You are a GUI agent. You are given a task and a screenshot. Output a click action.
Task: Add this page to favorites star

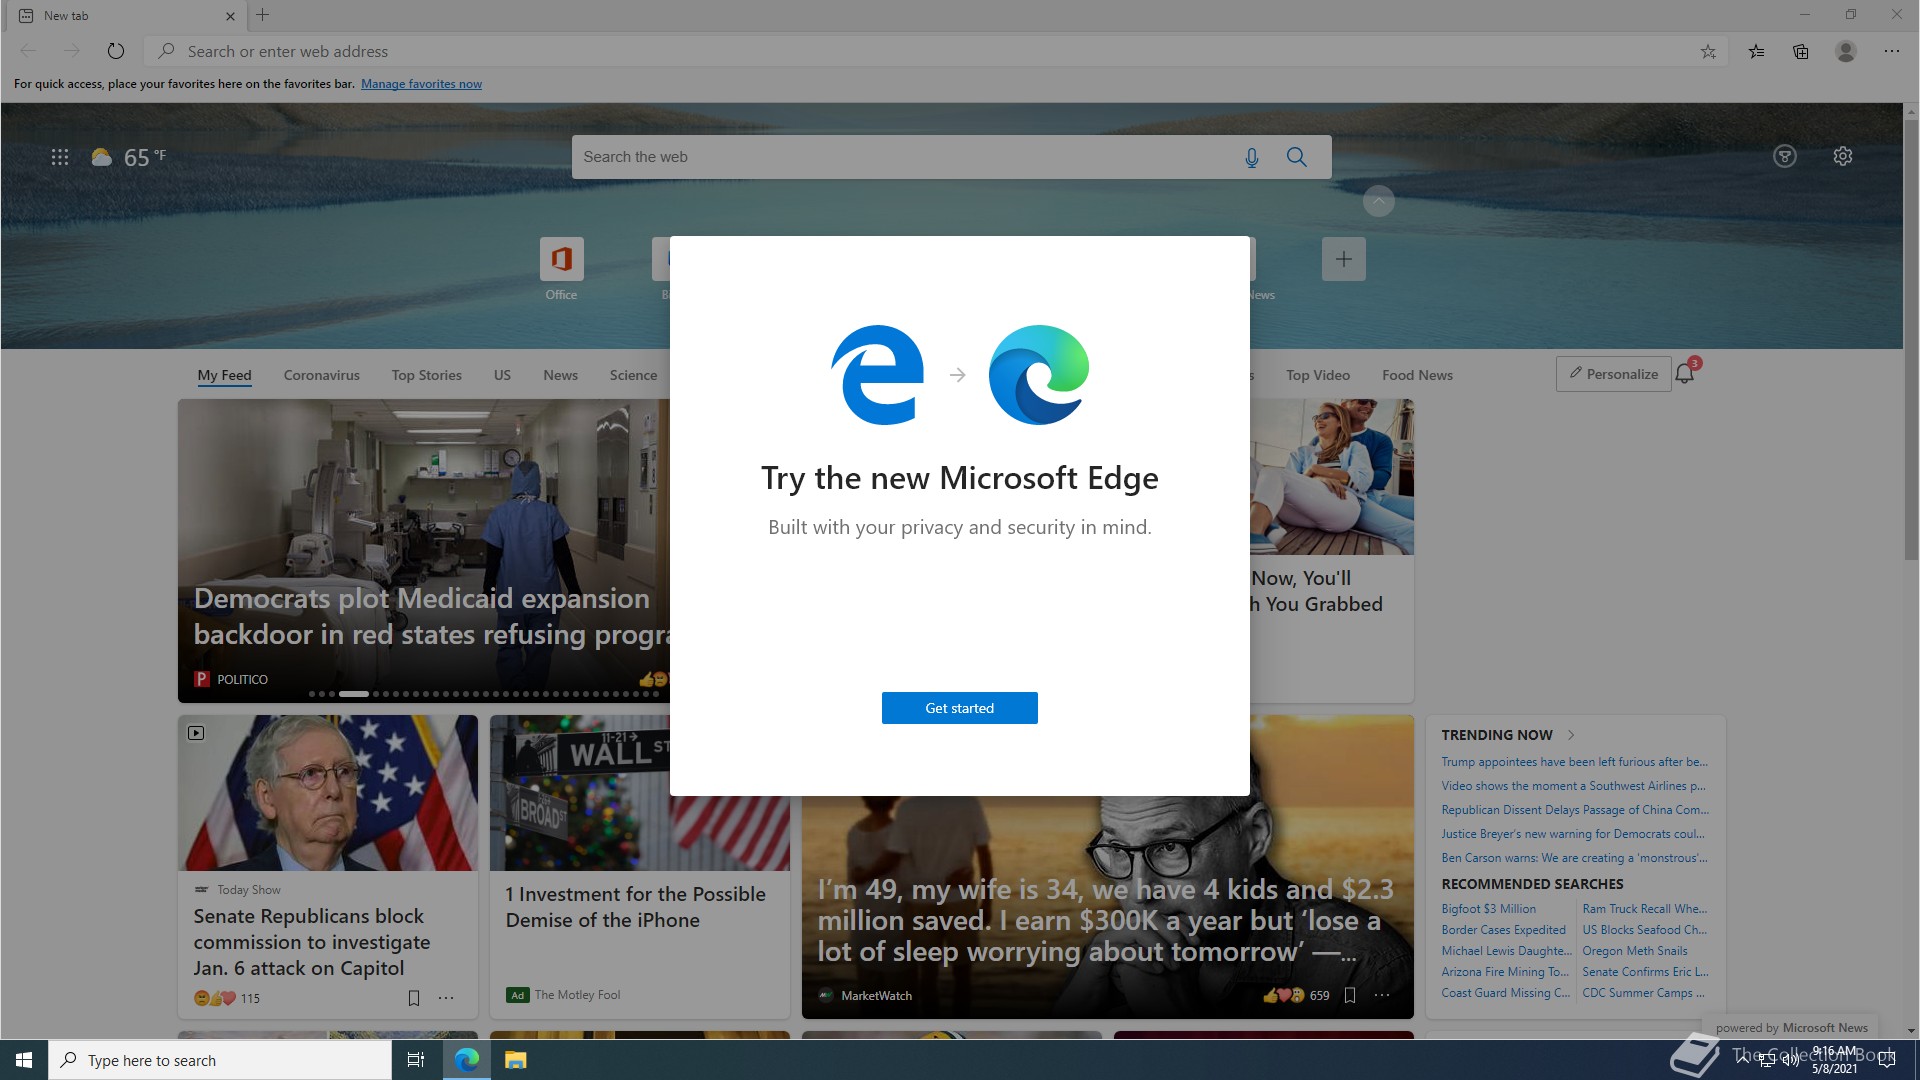click(1708, 52)
